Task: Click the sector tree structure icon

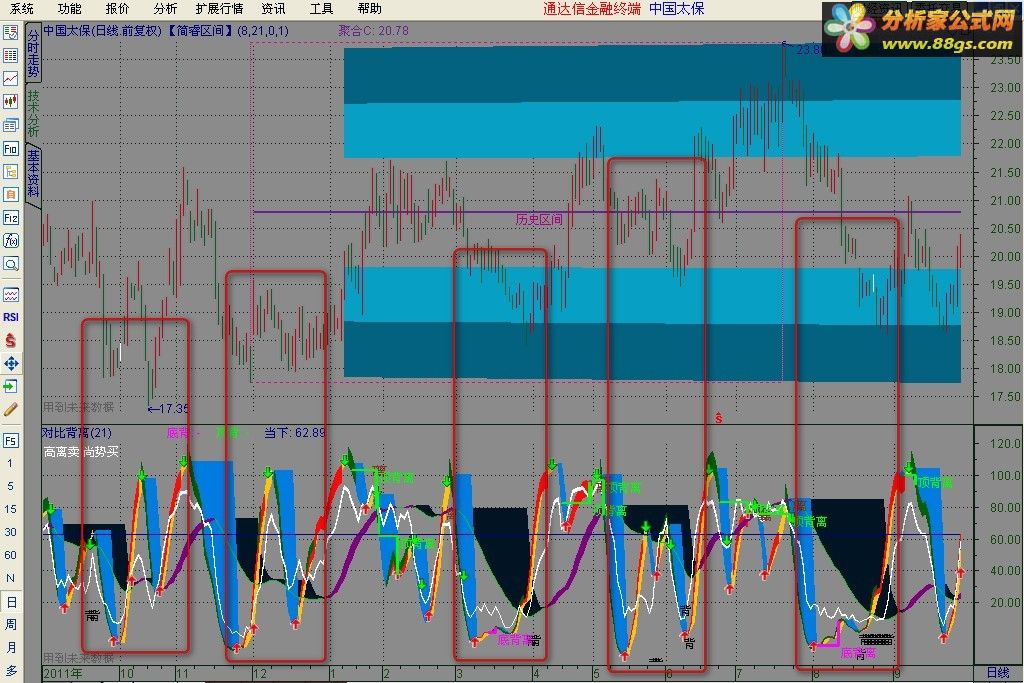Action: tap(10, 172)
